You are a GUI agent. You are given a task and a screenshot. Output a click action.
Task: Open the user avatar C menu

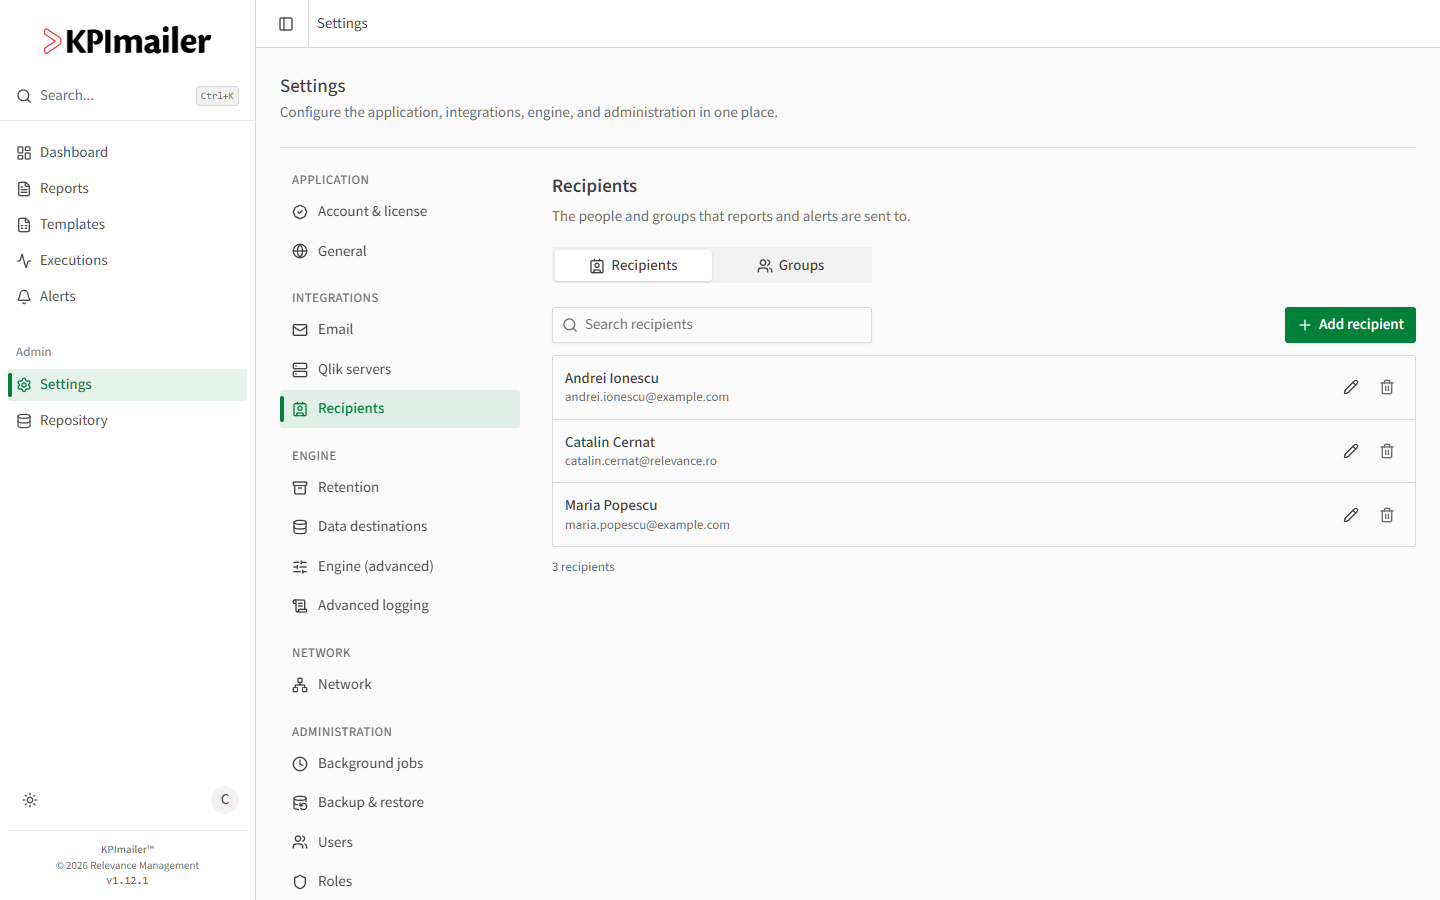click(x=225, y=800)
